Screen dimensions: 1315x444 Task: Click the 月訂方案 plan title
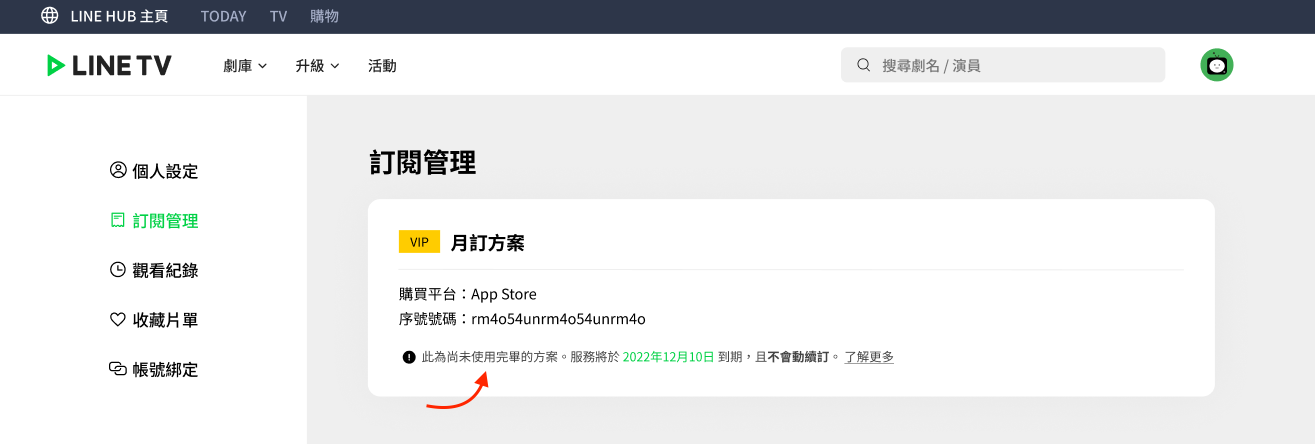(x=488, y=242)
